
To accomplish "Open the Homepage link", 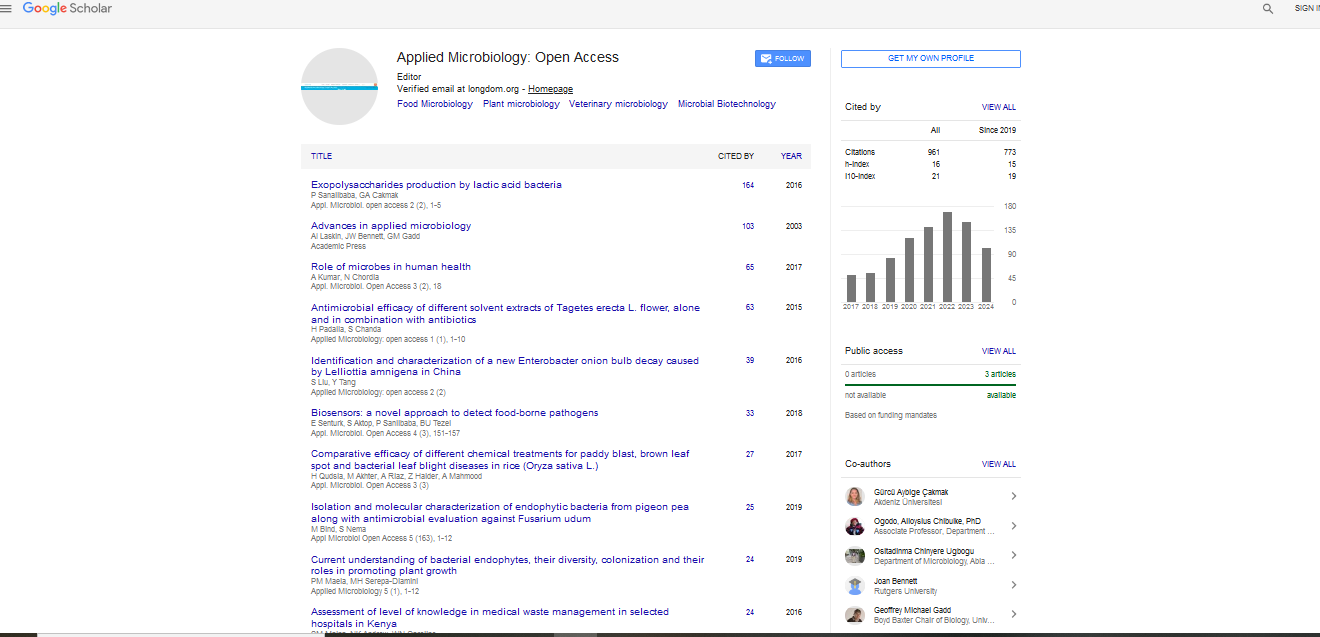I will click(x=550, y=89).
